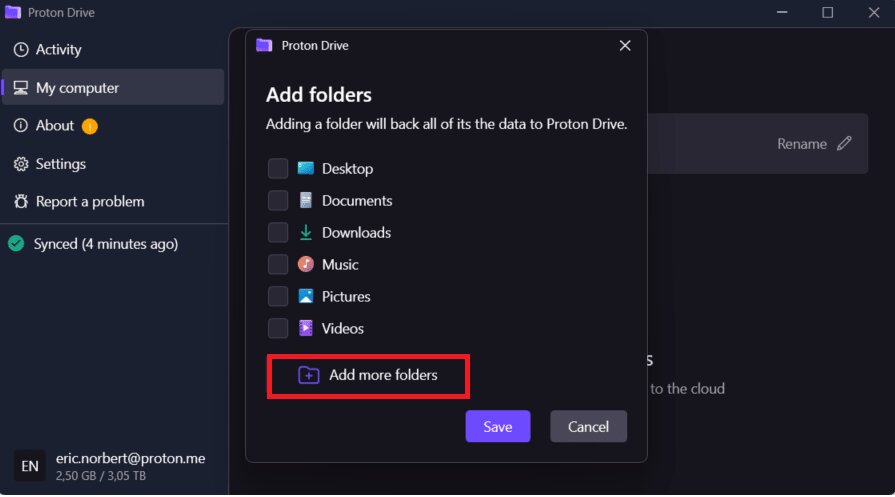This screenshot has height=497, width=895.
Task: Click the Music note icon
Action: coord(306,264)
